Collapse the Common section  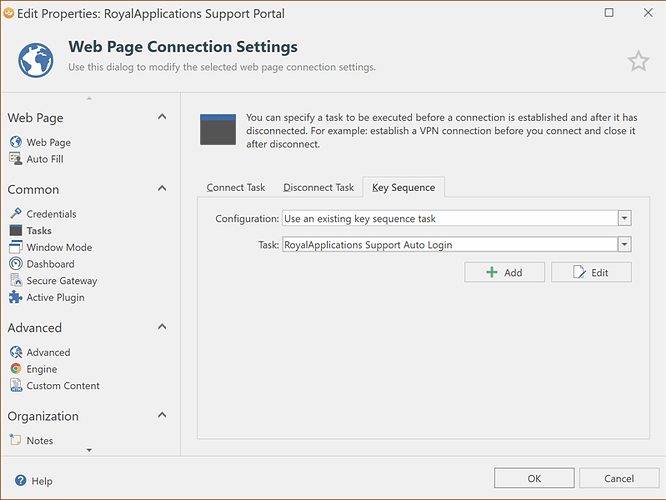click(162, 189)
